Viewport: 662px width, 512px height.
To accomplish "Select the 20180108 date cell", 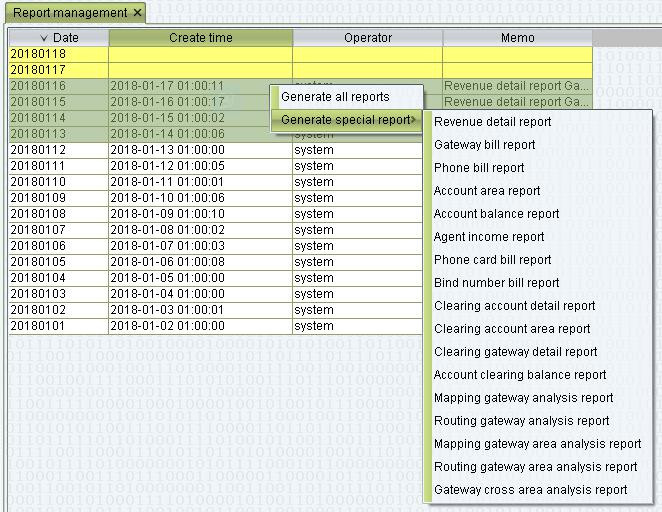I will click(59, 214).
